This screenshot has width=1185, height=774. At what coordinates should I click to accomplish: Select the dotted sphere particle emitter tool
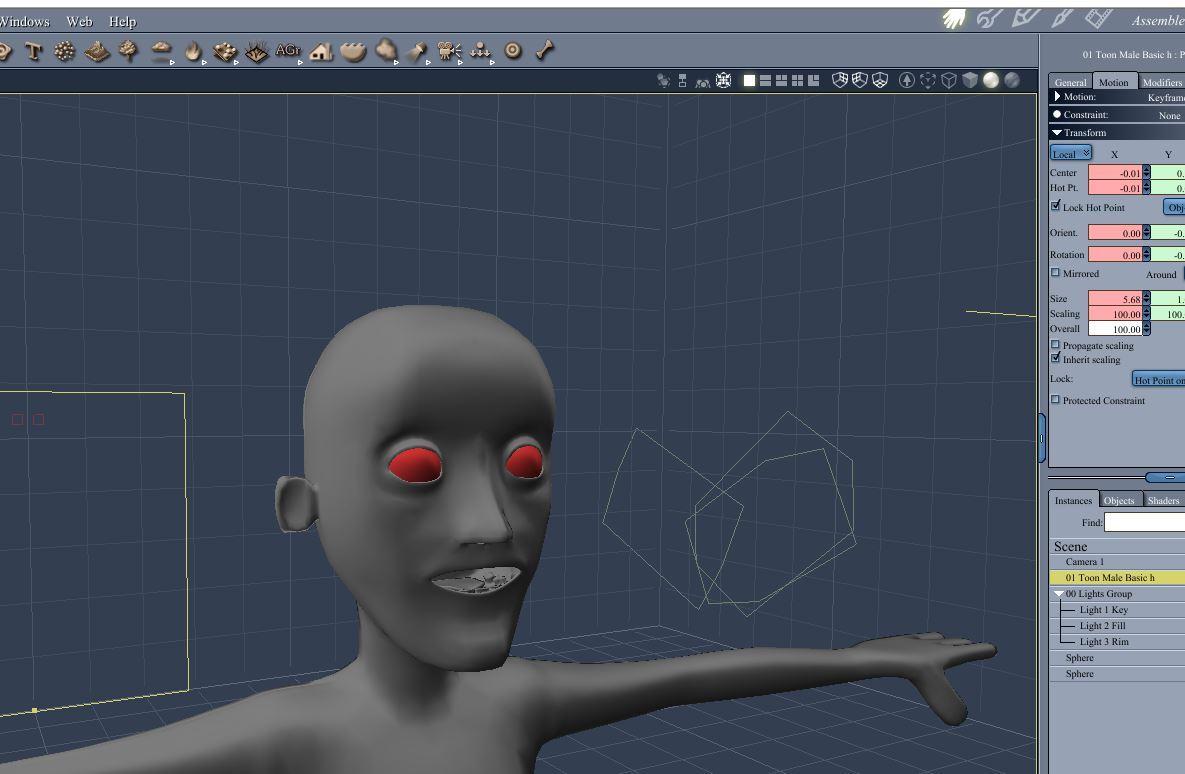point(64,51)
